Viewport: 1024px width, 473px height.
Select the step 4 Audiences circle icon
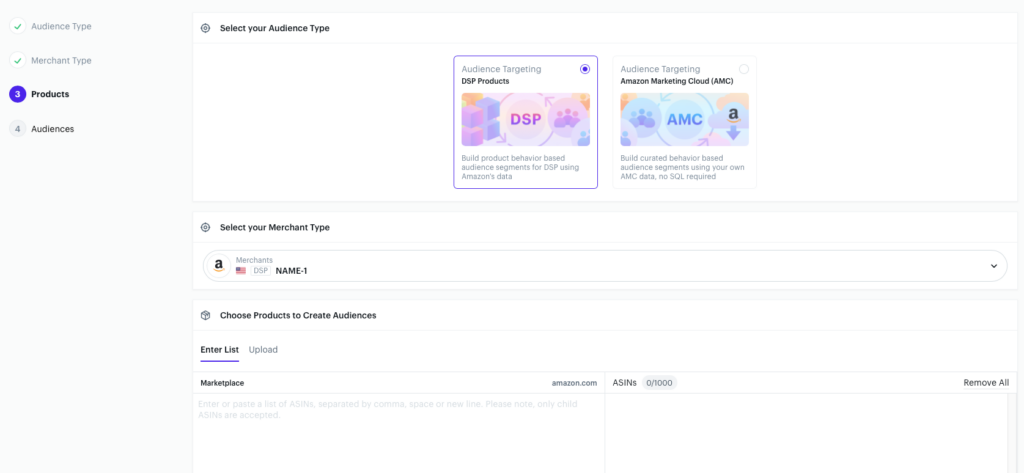click(x=18, y=129)
